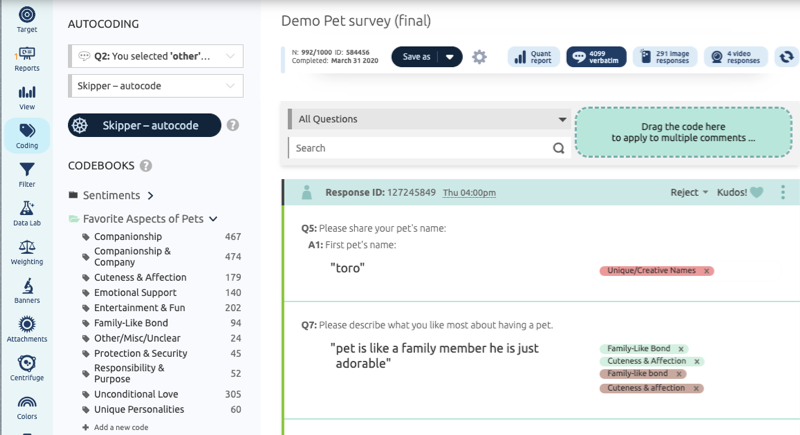
Task: Open the 4 video responses
Action: [x=736, y=57]
